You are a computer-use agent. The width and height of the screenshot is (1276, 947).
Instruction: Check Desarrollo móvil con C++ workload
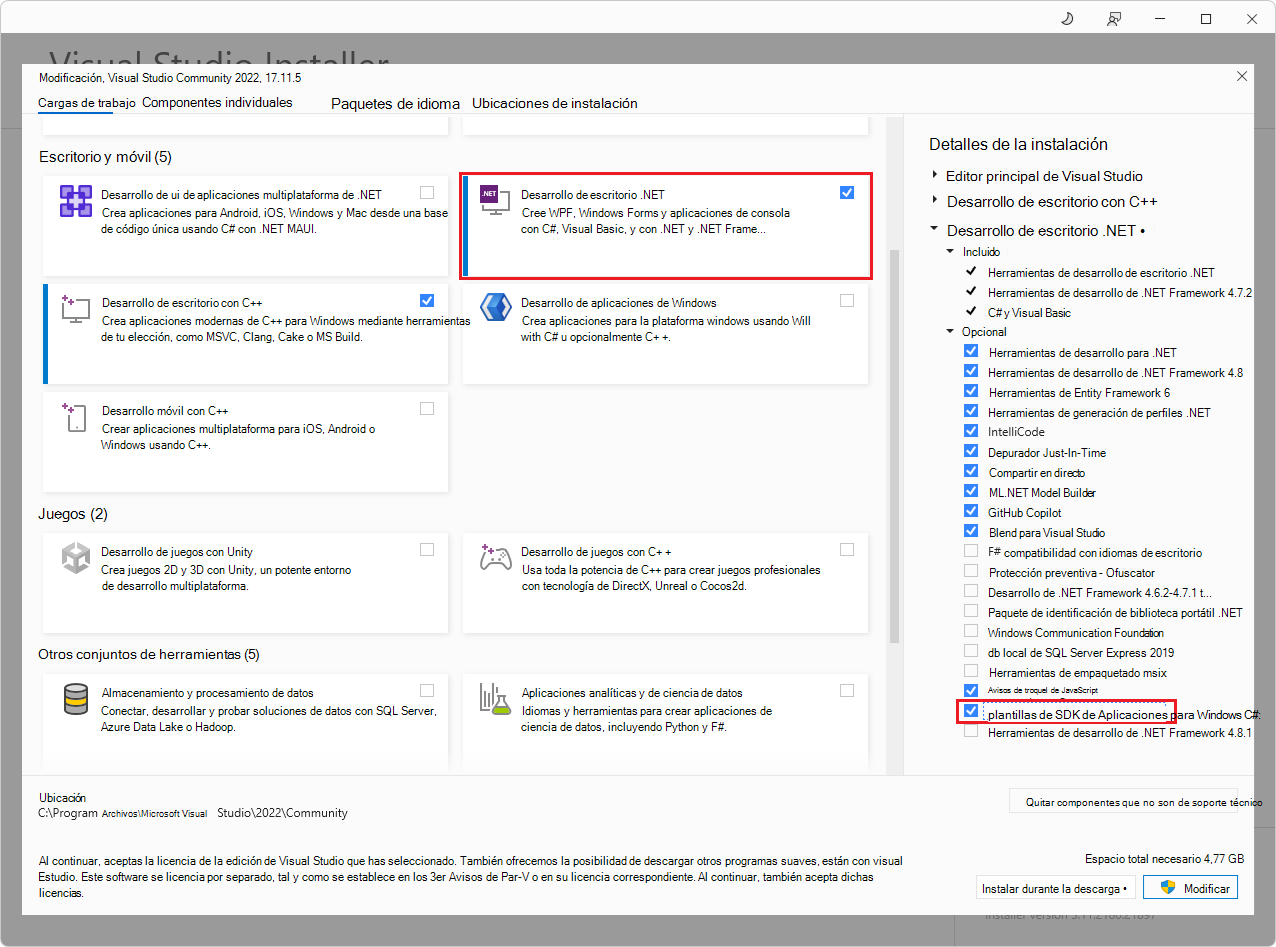coord(428,408)
